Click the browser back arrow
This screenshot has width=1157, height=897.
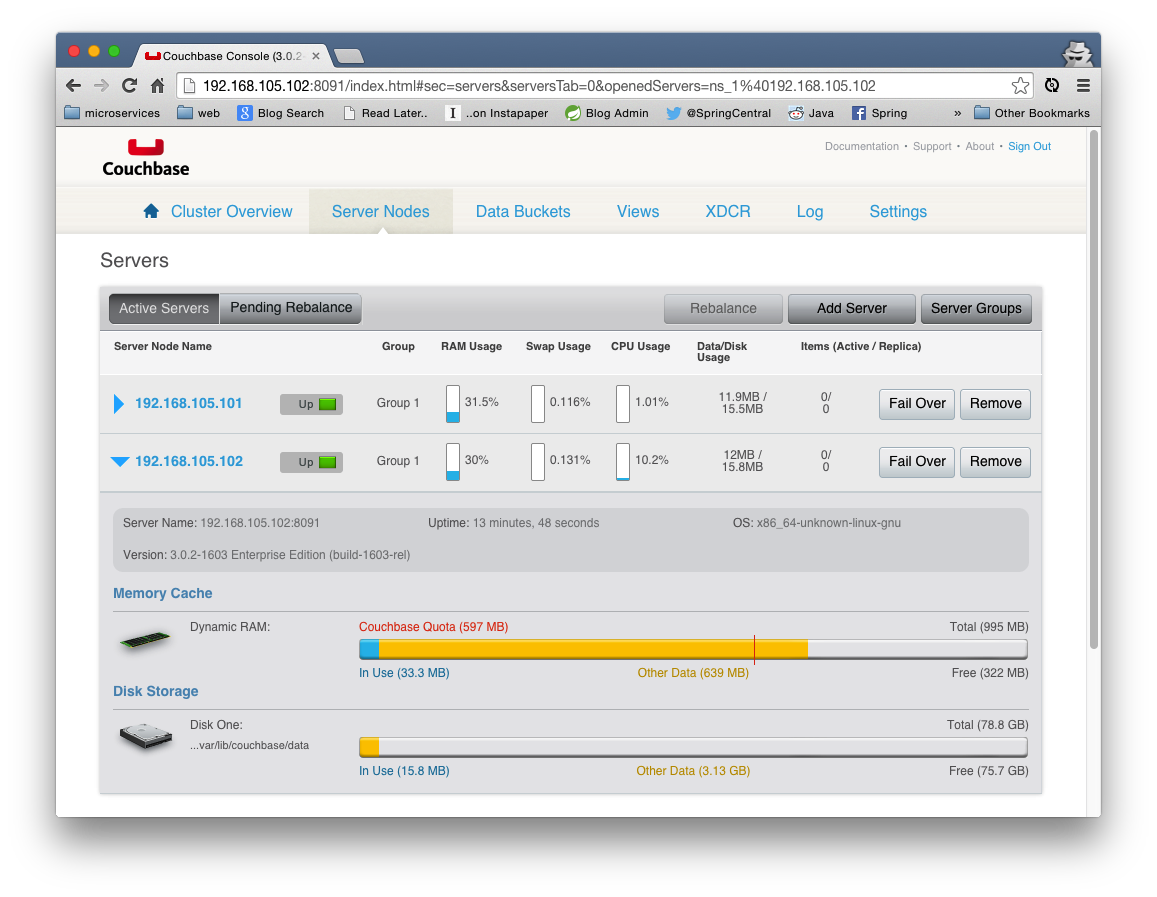point(73,86)
